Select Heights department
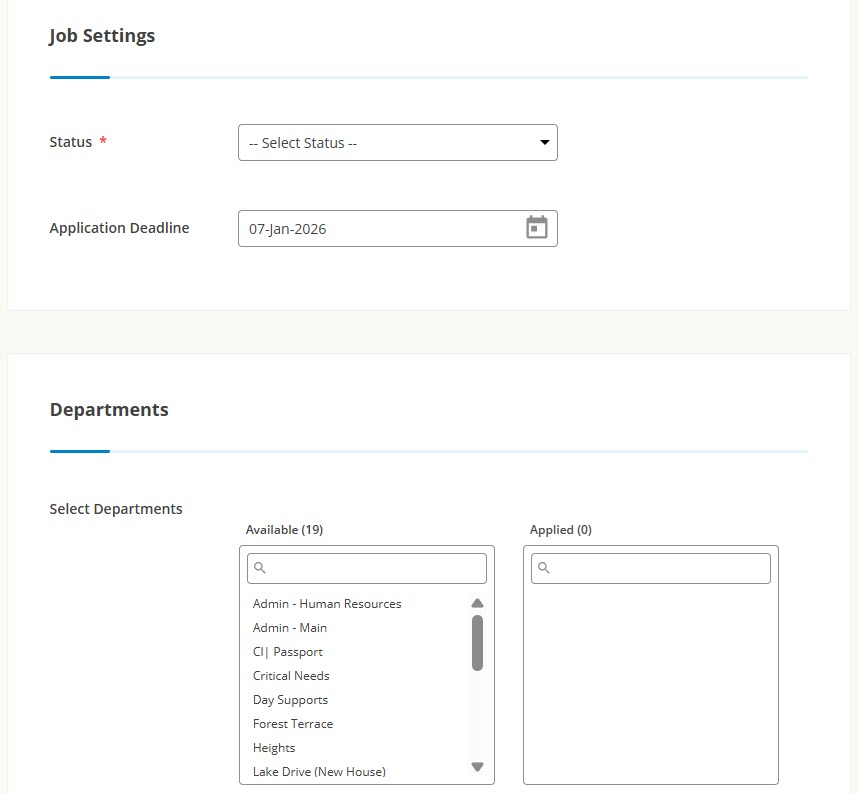Screen dimensions: 859x794 274,748
